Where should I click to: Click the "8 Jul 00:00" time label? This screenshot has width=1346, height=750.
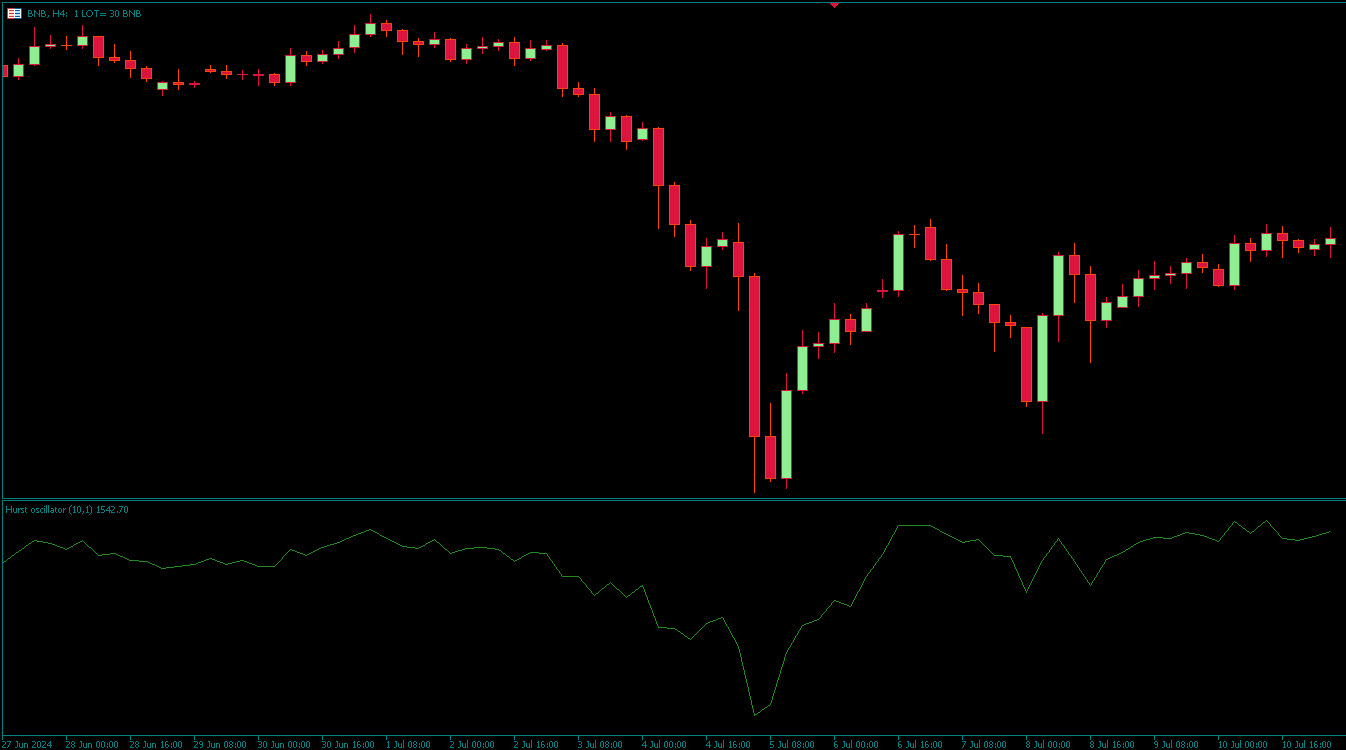pyautogui.click(x=1048, y=744)
